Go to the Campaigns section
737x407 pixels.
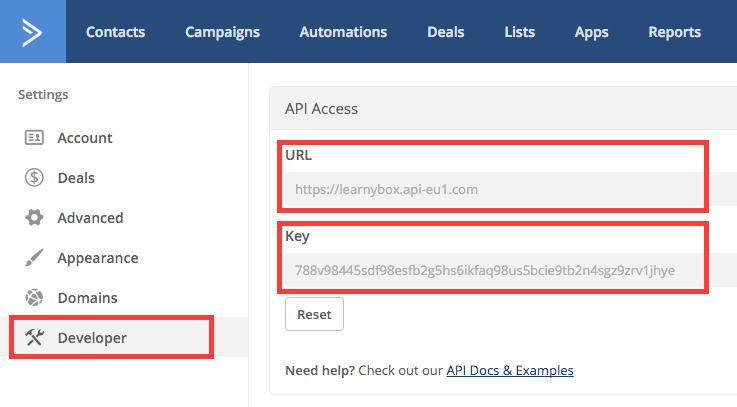pos(222,32)
